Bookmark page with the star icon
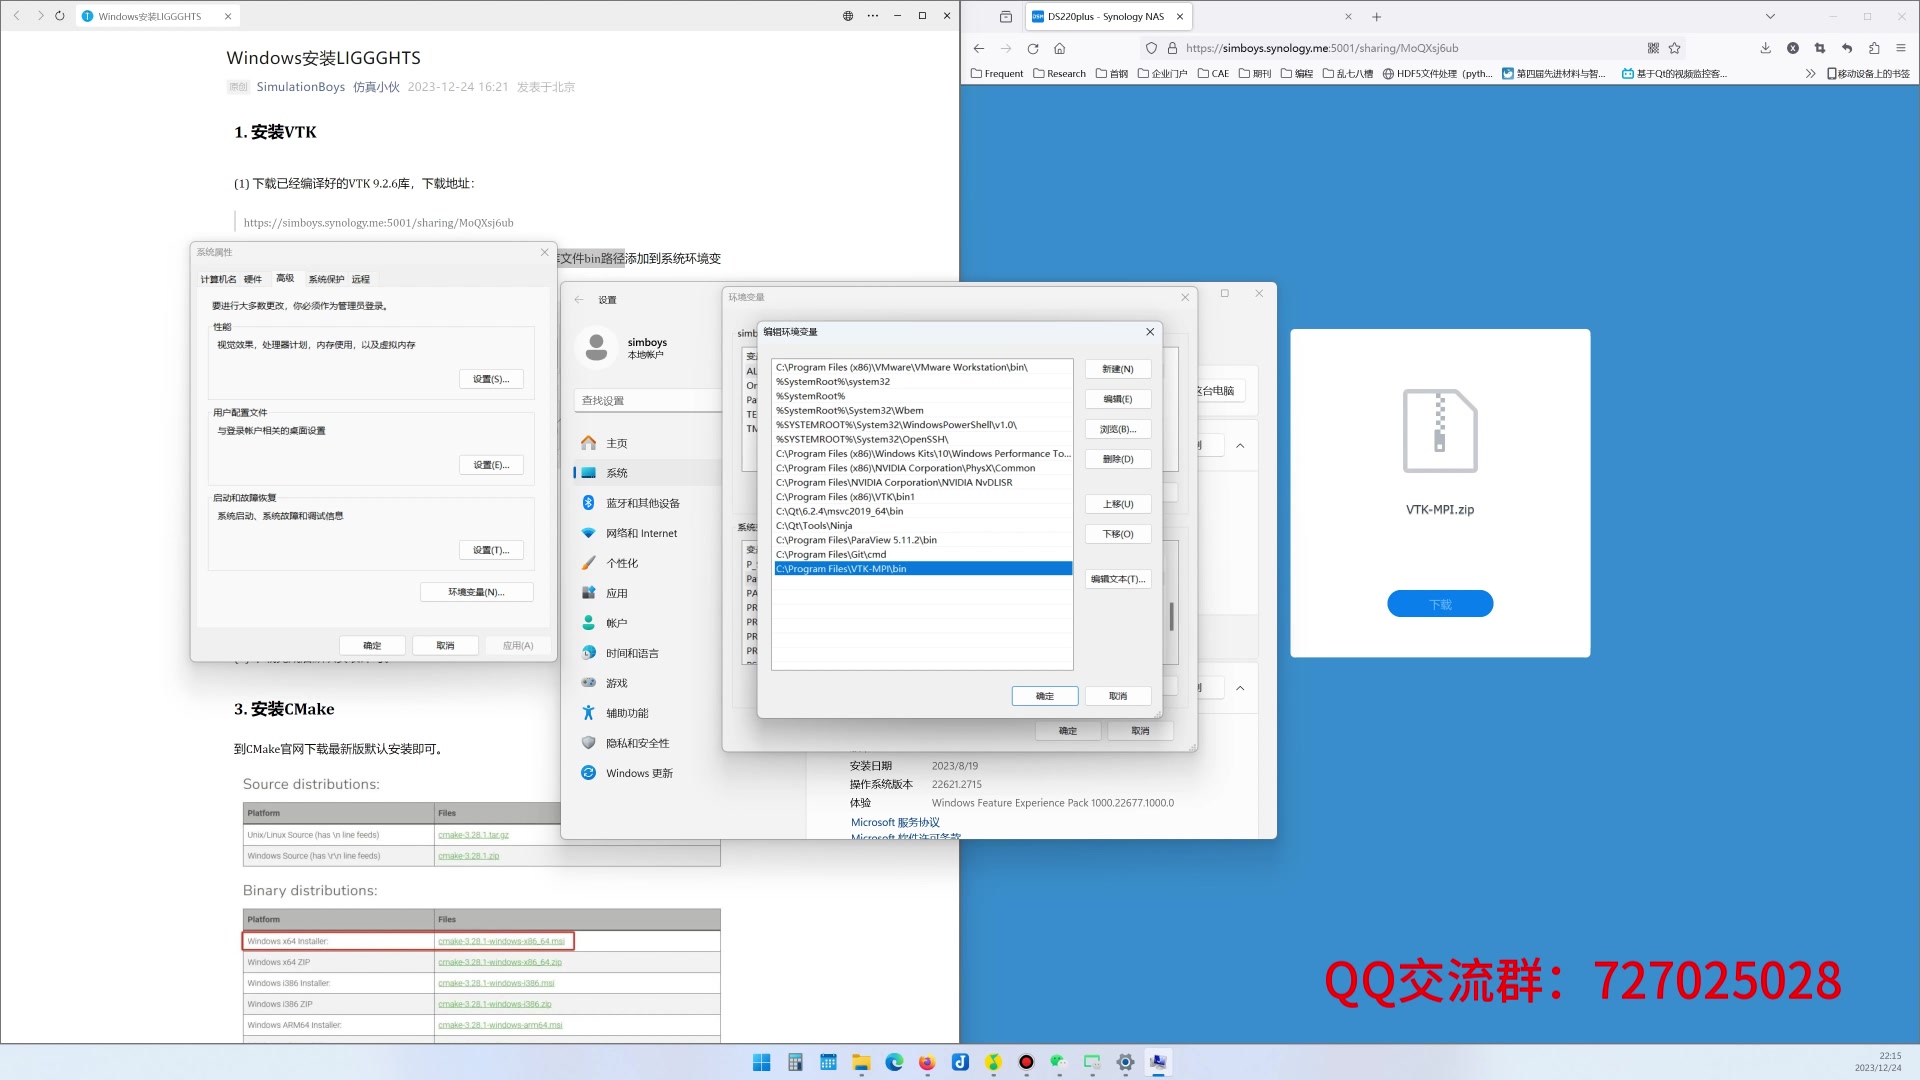Image resolution: width=1920 pixels, height=1080 pixels. click(1675, 48)
